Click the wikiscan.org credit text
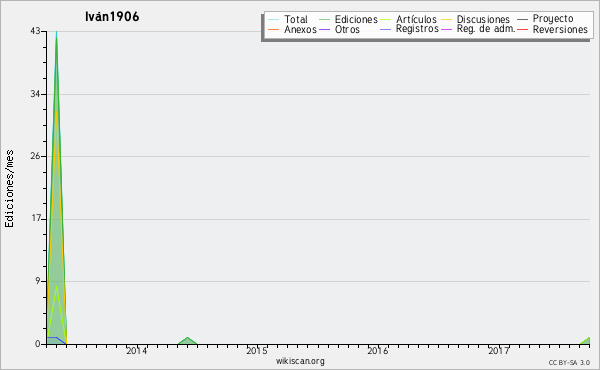600x370 pixels. coord(300,361)
